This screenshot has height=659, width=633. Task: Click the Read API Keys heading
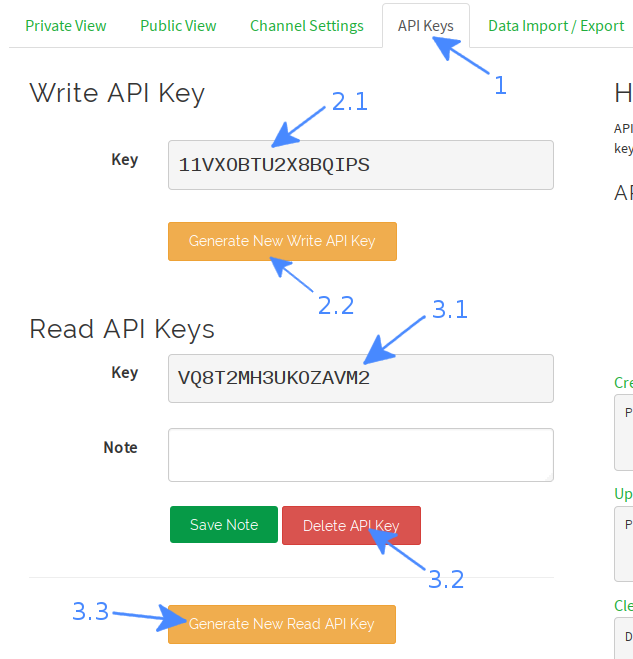122,329
